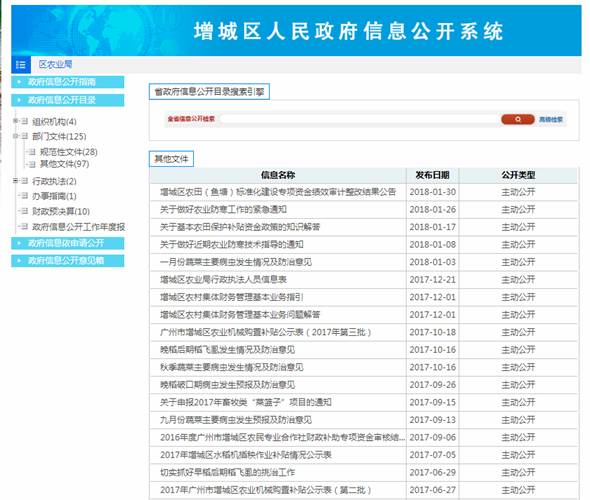
Task: Open 秋季蔬菜主要病虫发生情况及防治意见
Action: (x=232, y=367)
